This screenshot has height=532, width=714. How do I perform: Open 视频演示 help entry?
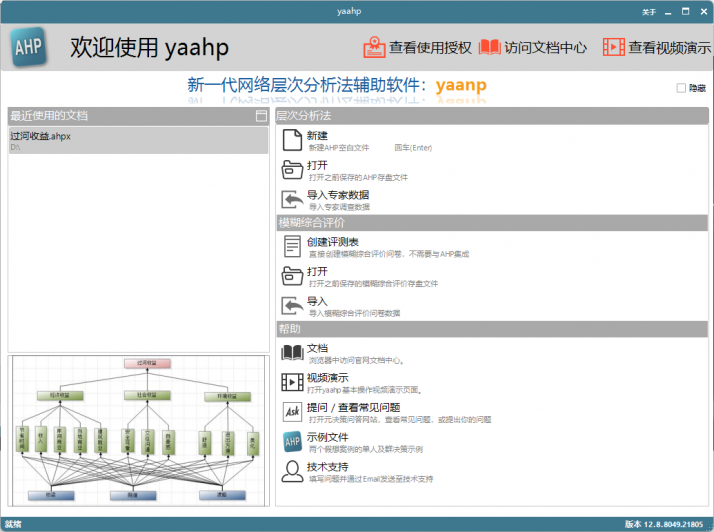point(327,378)
